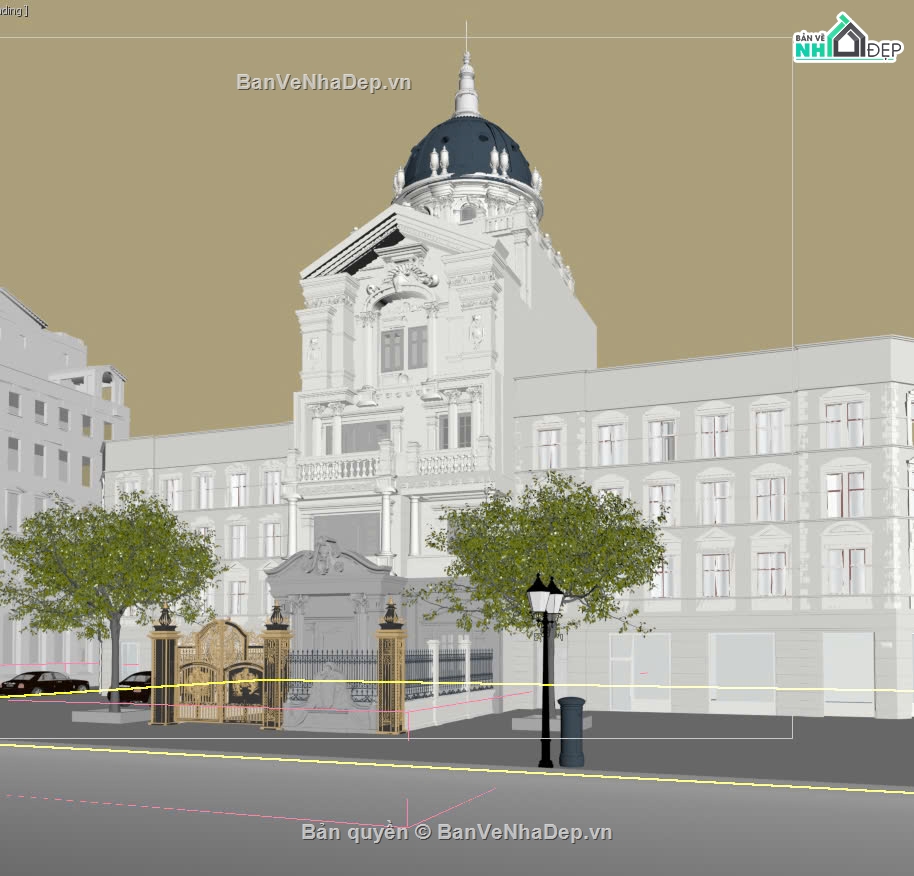Select the black twin-head street lamp
Image resolution: width=914 pixels, height=876 pixels.
pos(546,660)
